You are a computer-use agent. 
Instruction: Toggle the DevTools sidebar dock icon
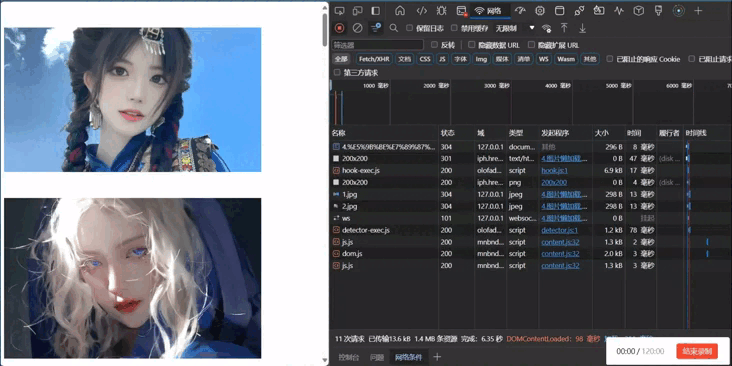point(375,11)
